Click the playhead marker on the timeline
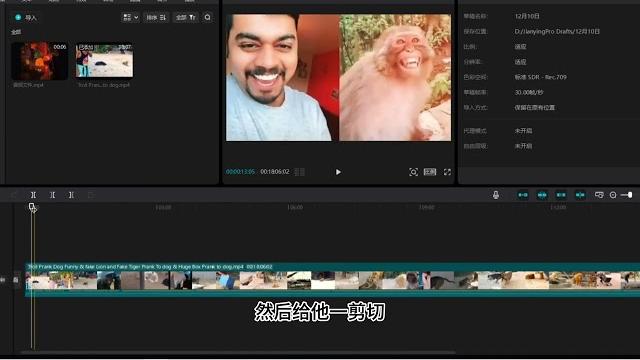Screen dimensions: 640x360 [32, 207]
